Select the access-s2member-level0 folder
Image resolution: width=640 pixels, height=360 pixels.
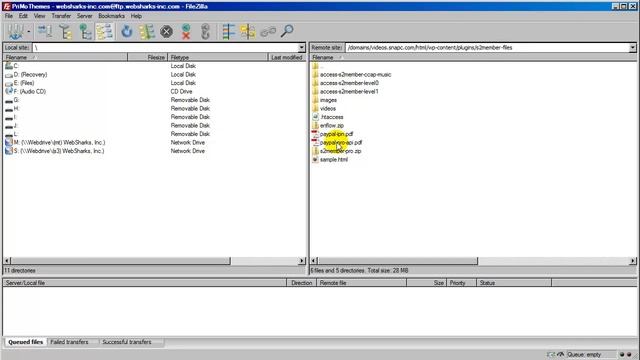(x=346, y=83)
